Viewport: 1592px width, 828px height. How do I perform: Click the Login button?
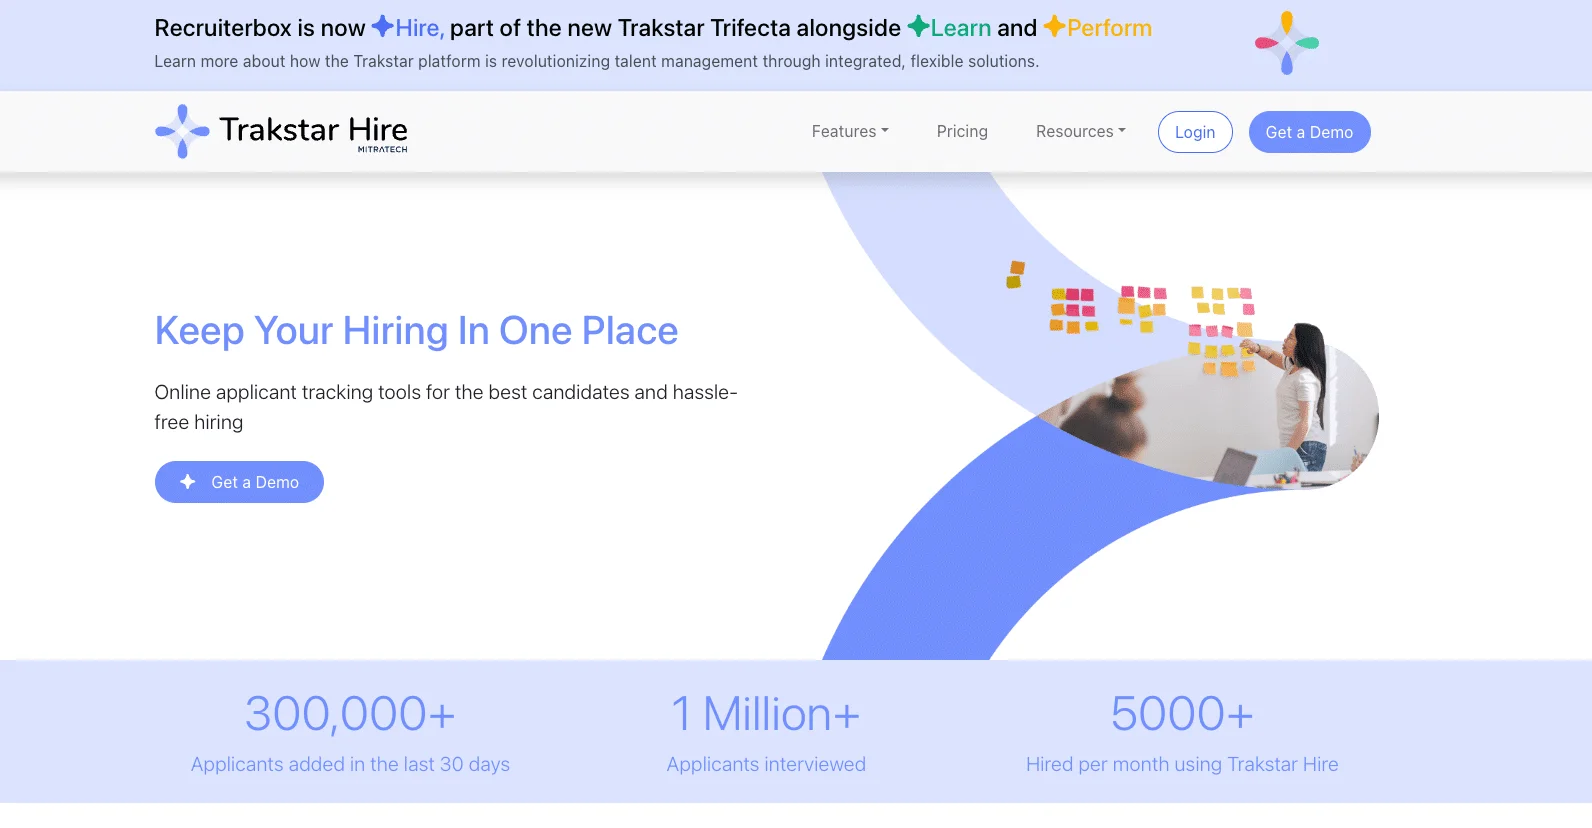[x=1195, y=132]
